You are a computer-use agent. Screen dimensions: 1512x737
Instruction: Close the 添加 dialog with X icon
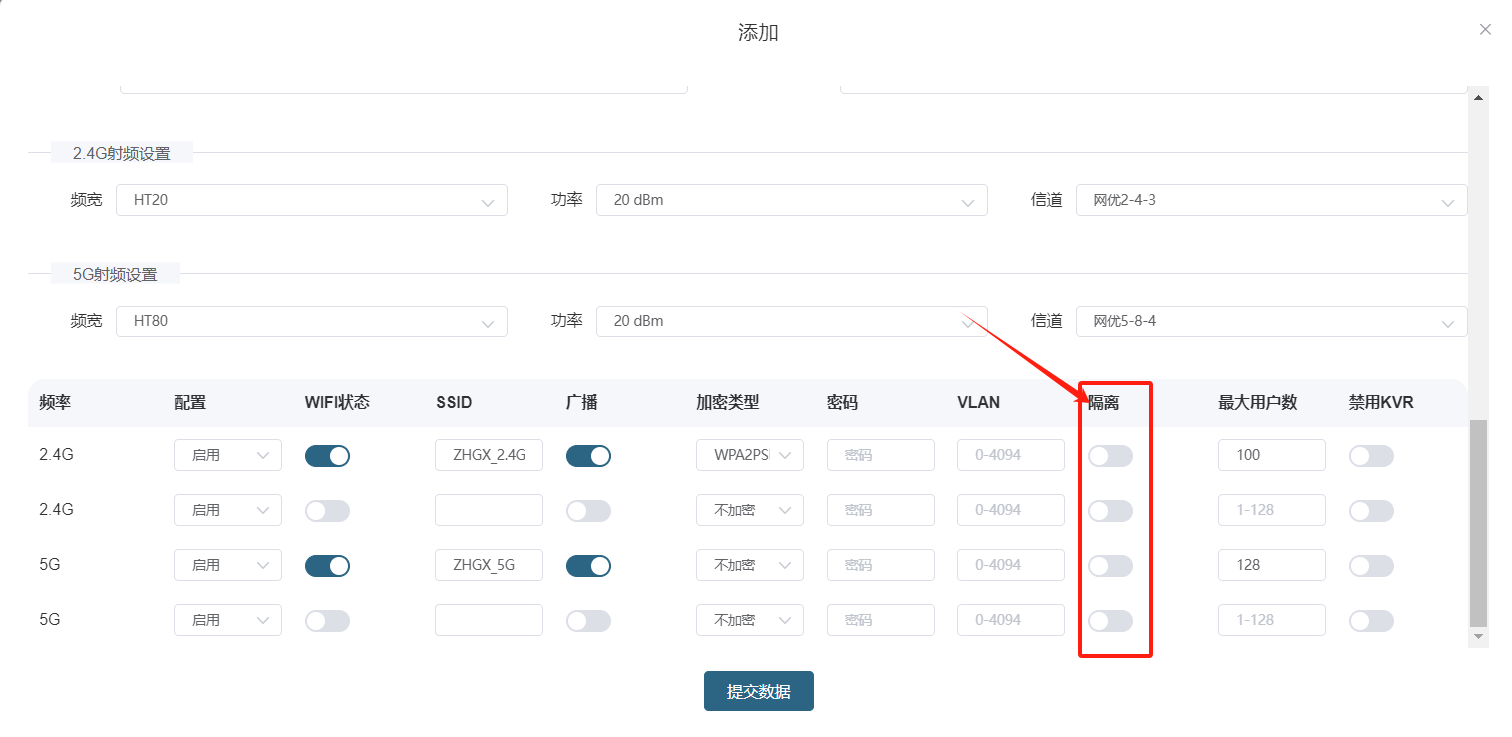coord(1485,30)
